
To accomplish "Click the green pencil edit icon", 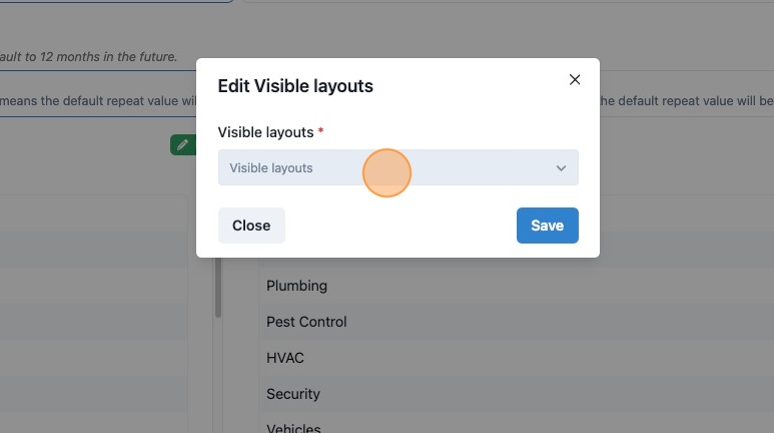I will (183, 145).
